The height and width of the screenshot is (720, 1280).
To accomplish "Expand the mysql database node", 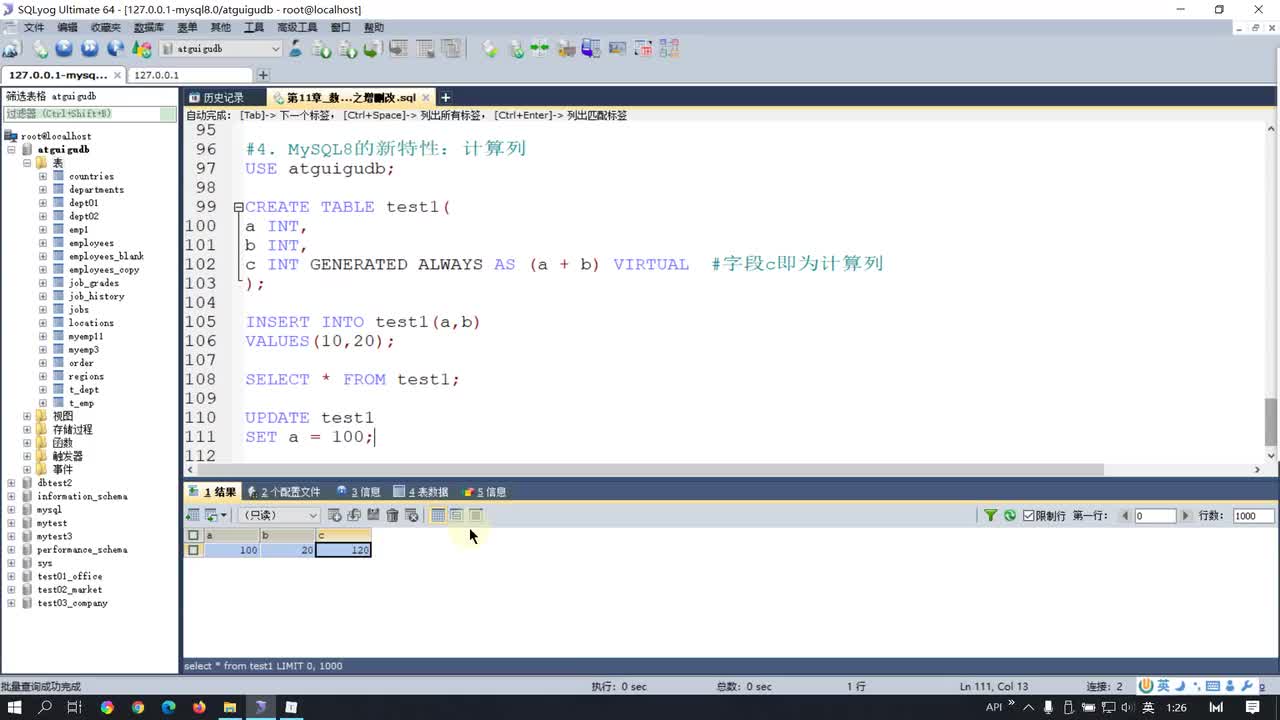I will 11,510.
